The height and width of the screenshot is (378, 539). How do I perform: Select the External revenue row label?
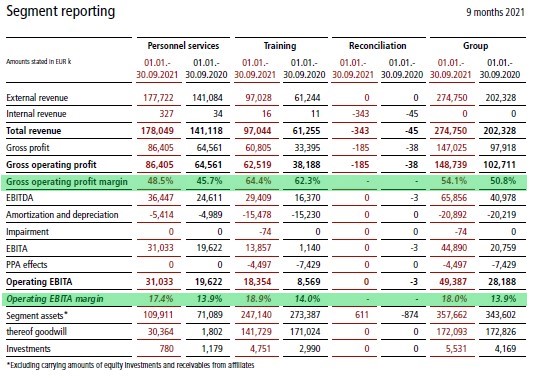[37, 98]
